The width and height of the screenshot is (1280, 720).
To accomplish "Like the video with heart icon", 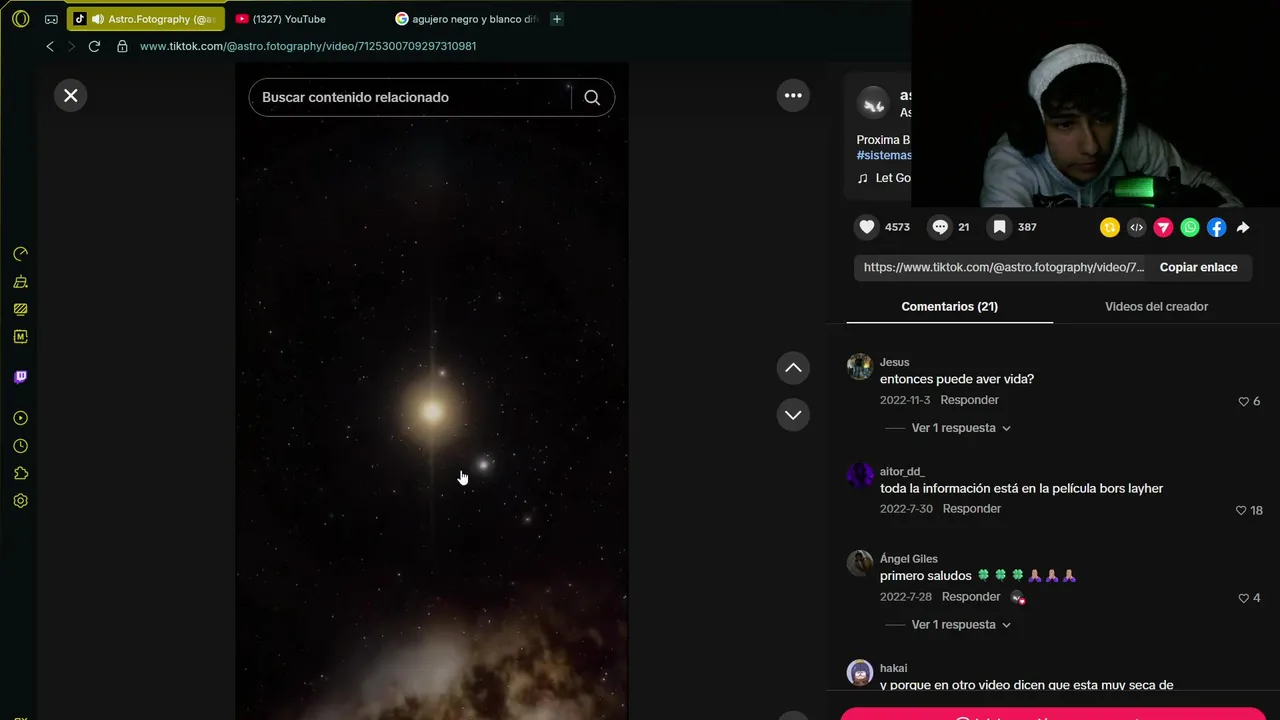I will tap(867, 227).
